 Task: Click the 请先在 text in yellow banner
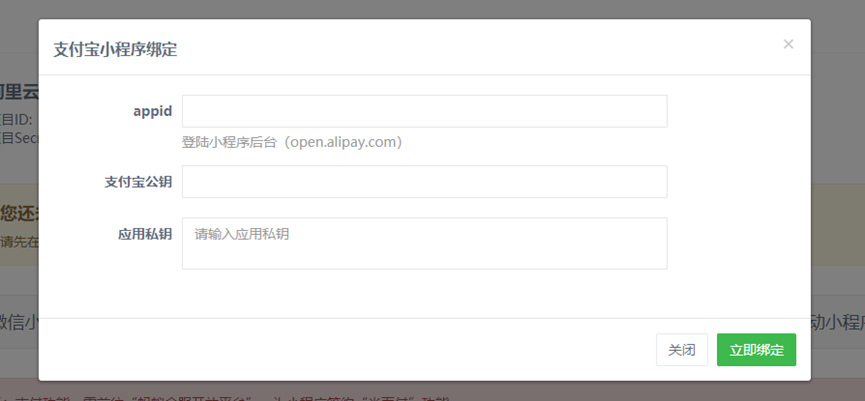point(19,242)
